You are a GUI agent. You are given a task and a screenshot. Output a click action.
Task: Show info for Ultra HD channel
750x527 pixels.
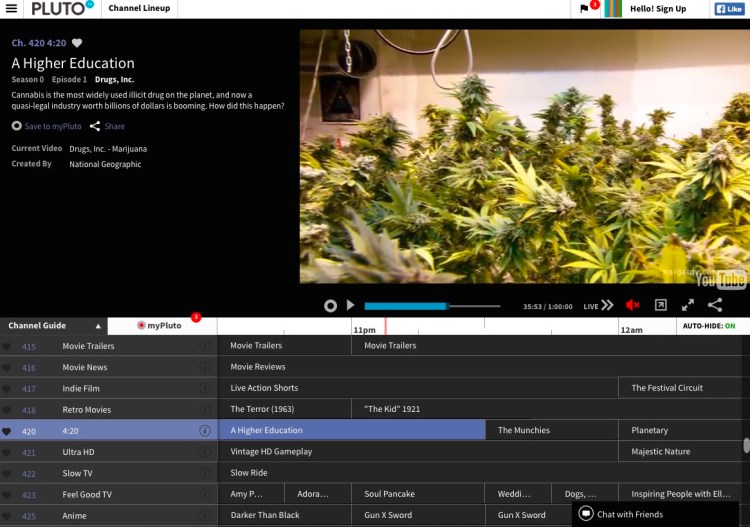click(x=205, y=452)
